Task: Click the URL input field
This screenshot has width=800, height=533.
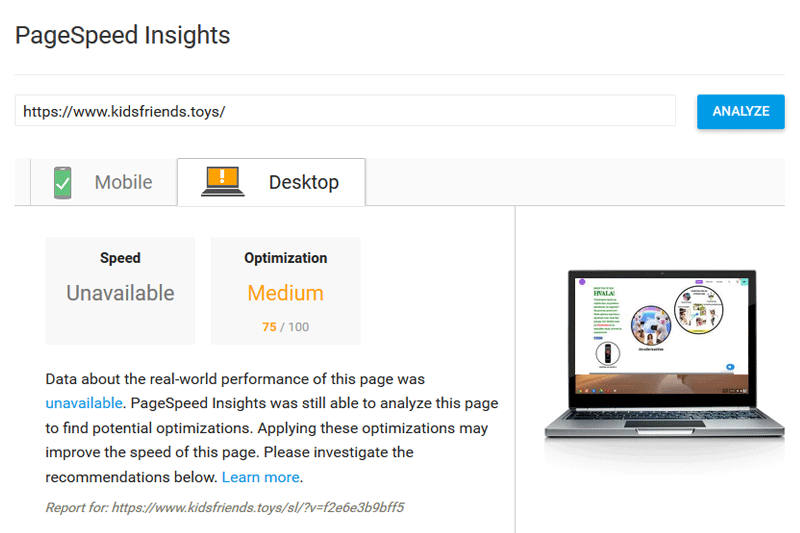Action: tap(345, 111)
